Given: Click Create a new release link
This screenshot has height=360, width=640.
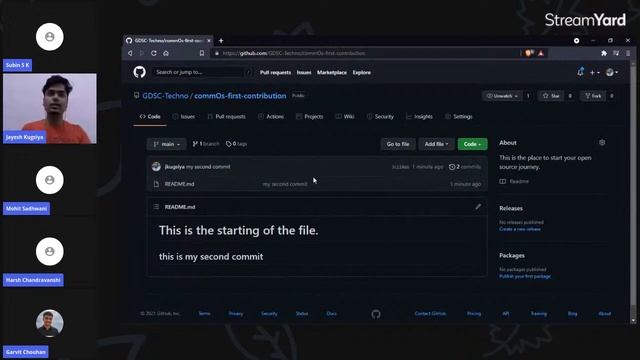Looking at the screenshot, I should click(x=520, y=229).
